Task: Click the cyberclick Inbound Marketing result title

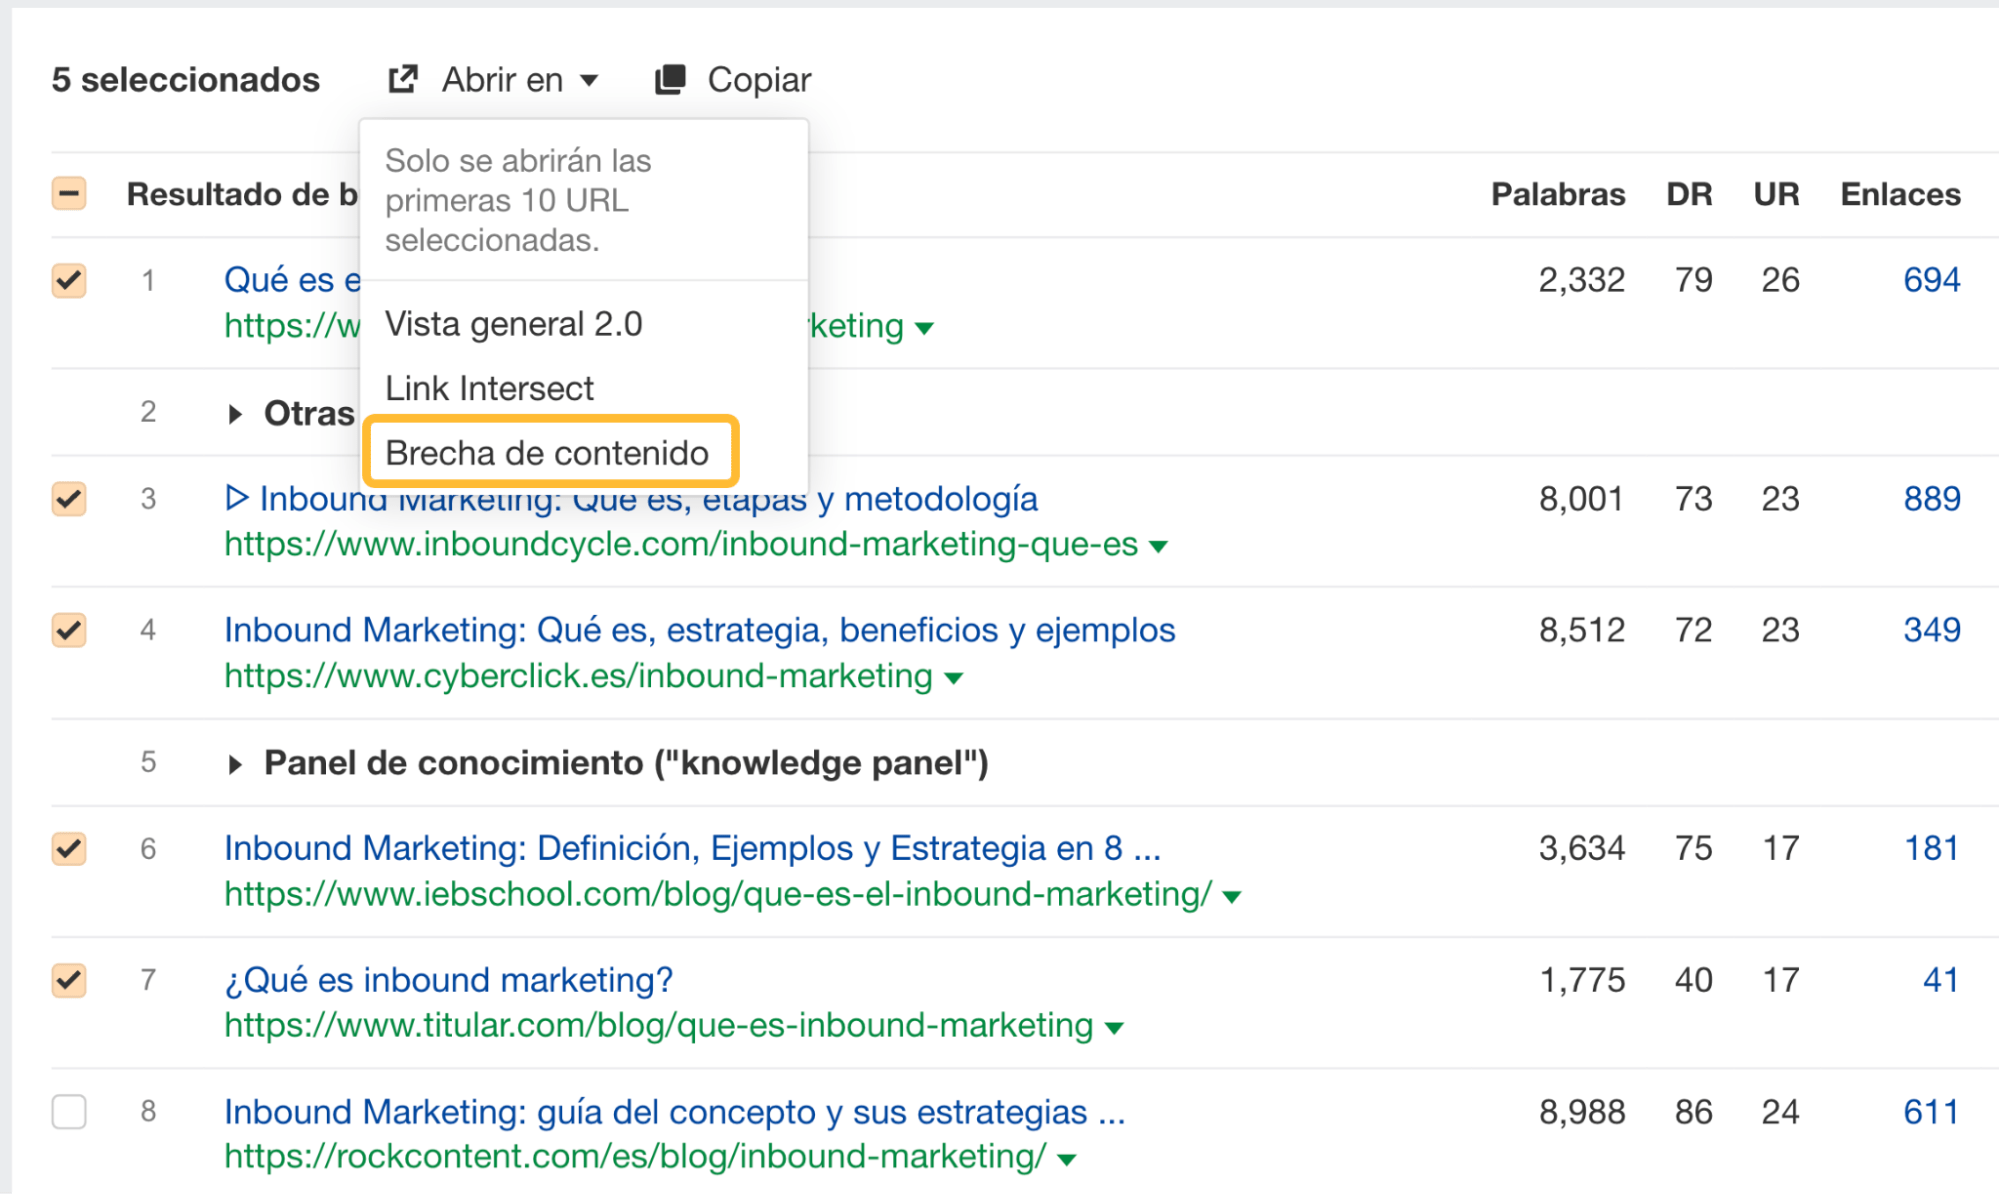Action: [x=698, y=630]
